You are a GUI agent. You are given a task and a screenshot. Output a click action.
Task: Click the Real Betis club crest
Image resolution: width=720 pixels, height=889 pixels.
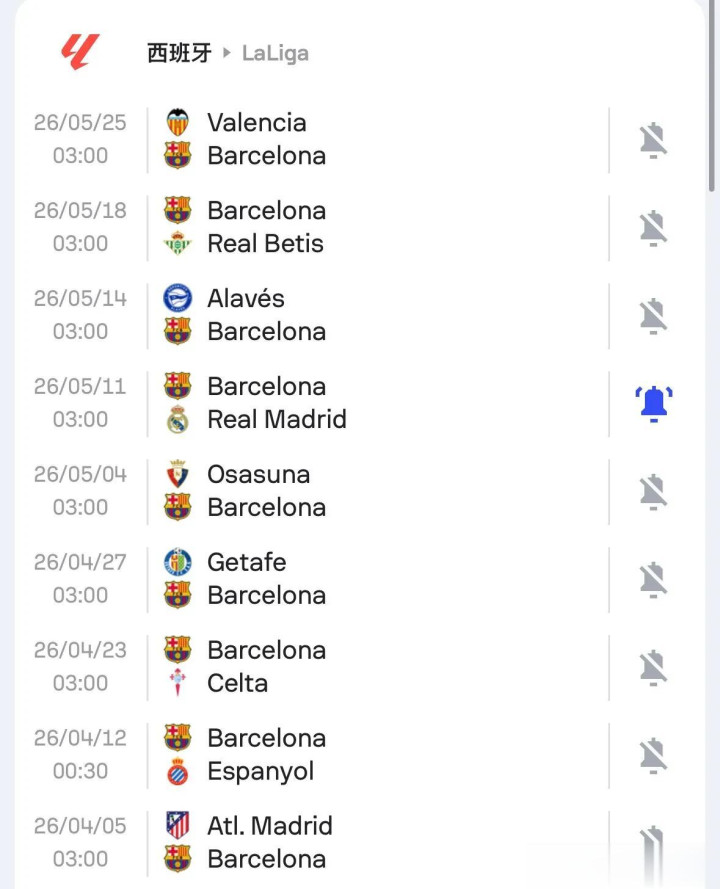tap(178, 243)
